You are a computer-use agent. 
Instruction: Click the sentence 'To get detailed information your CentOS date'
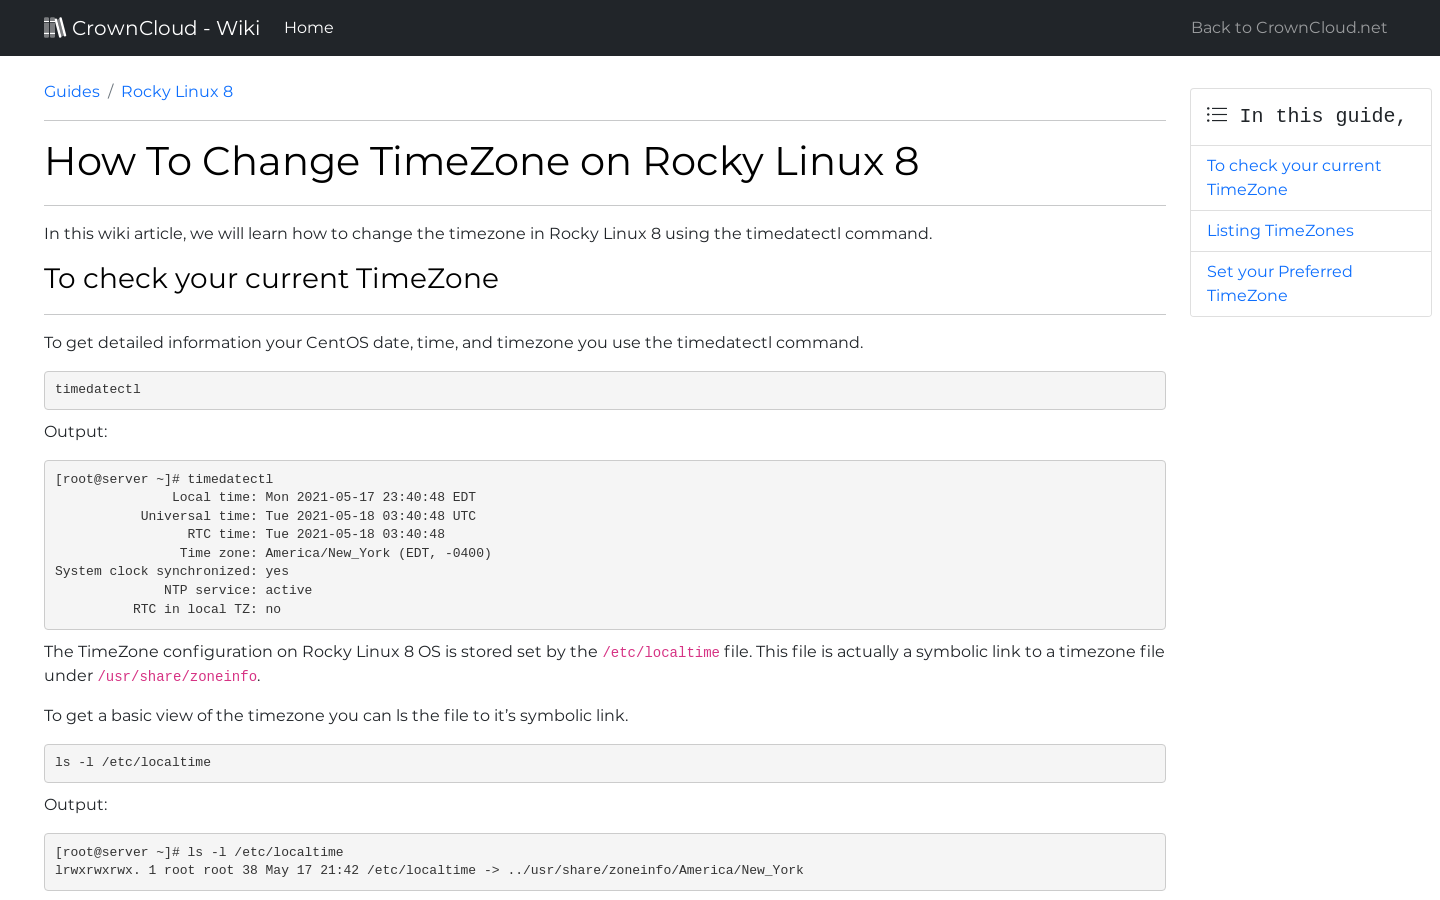pyautogui.click(x=453, y=343)
